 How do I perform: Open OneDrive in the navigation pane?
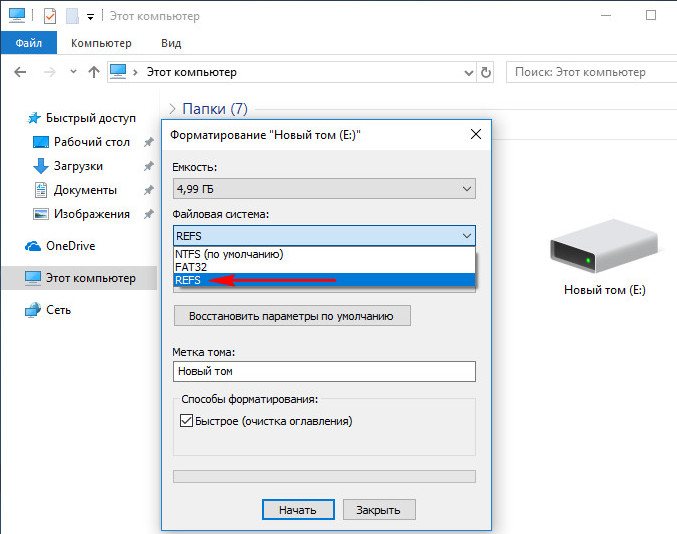70,246
